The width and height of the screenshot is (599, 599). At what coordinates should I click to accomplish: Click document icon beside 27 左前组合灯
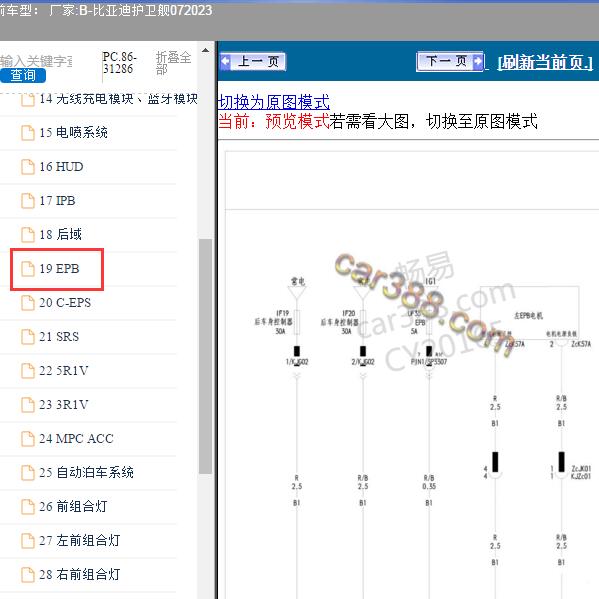coord(28,541)
